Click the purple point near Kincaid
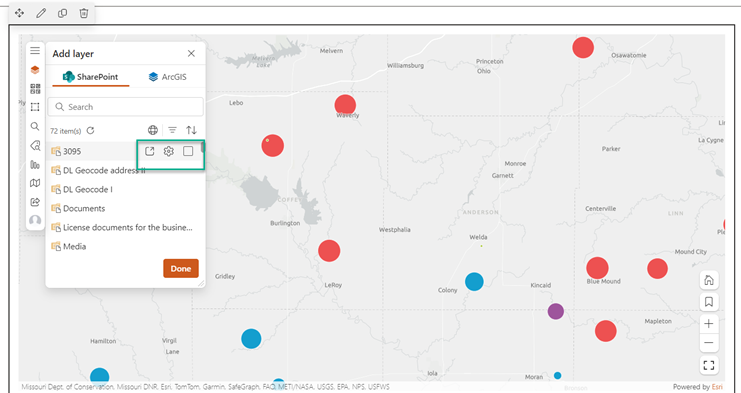Image resolution: width=741 pixels, height=393 pixels. [556, 311]
